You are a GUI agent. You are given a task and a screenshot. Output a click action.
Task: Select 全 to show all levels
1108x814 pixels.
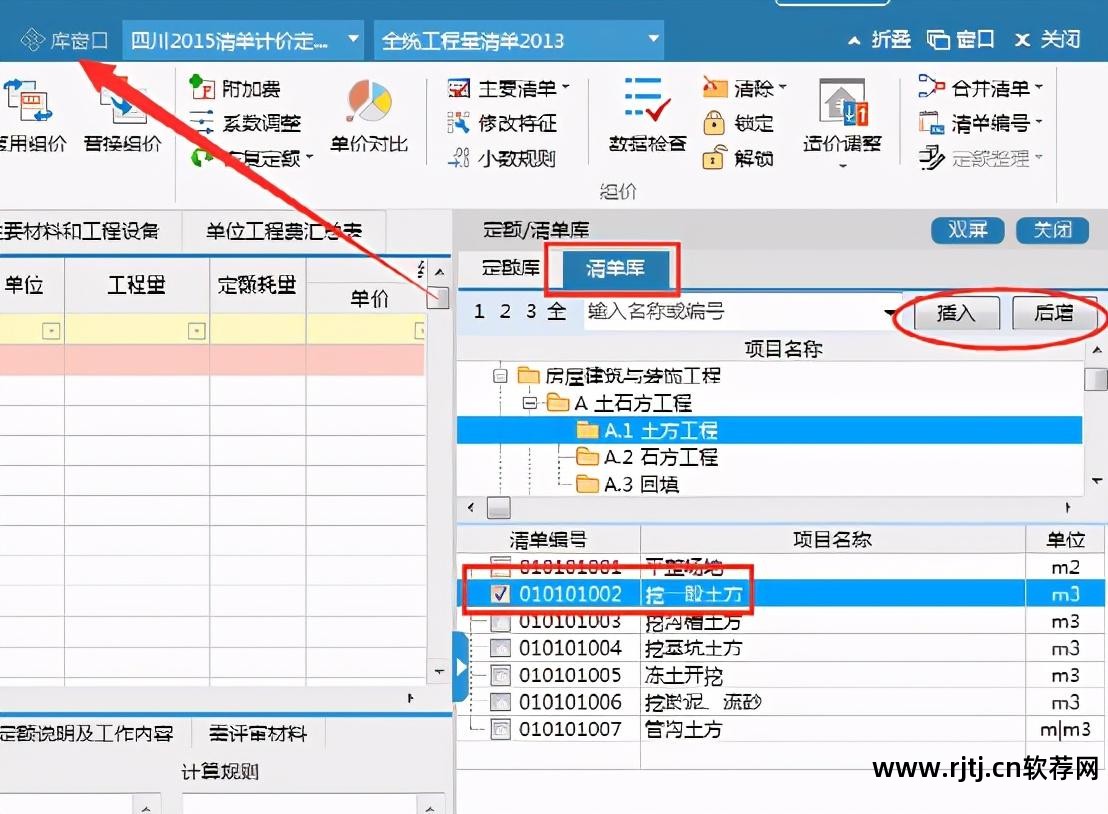coord(558,311)
